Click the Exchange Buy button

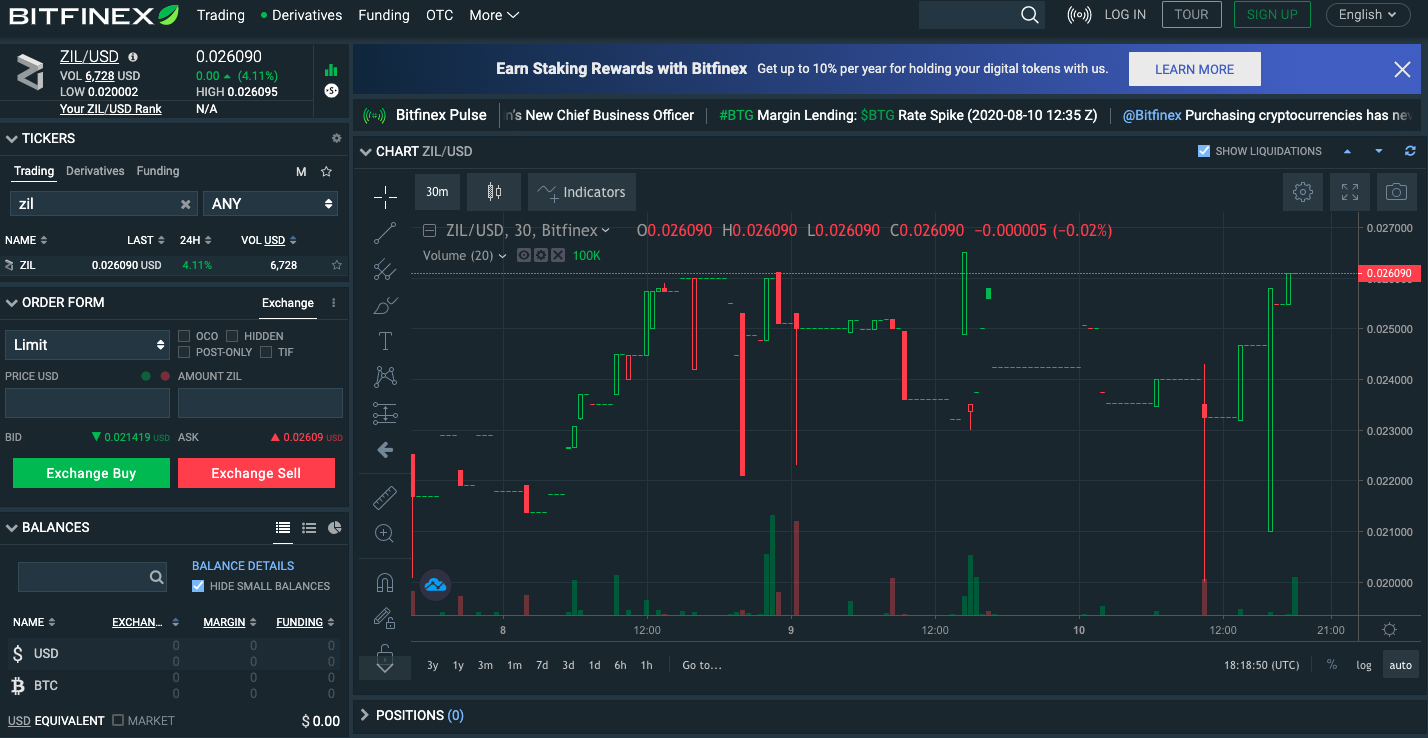(x=91, y=473)
